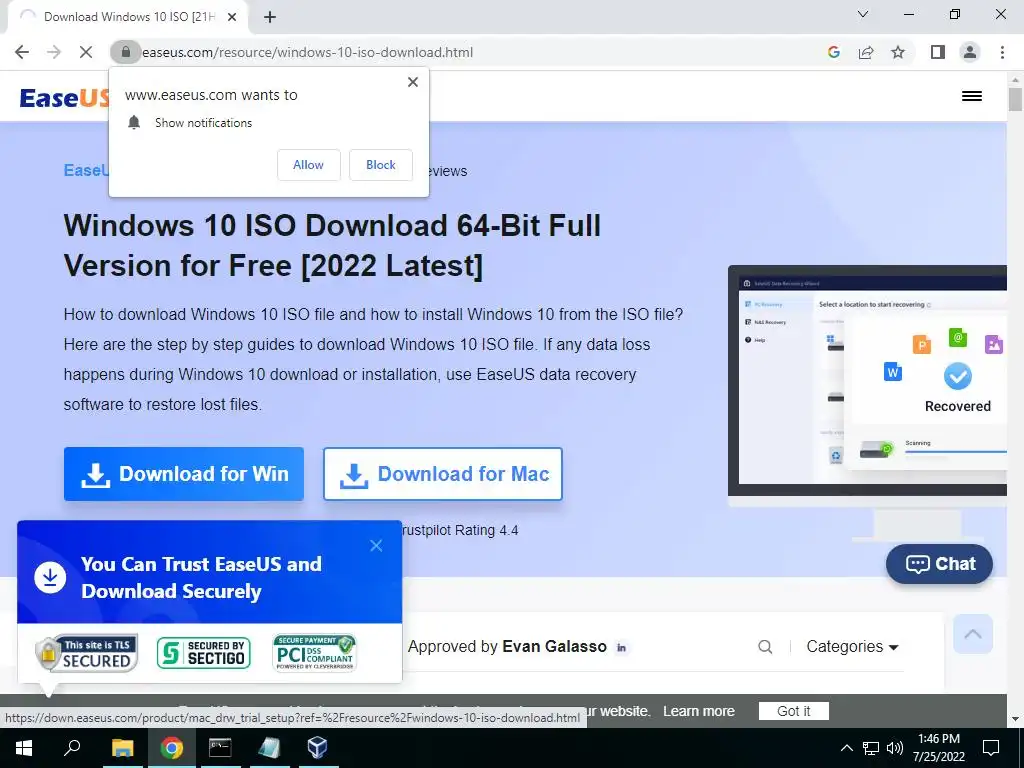The width and height of the screenshot is (1024, 768).
Task: Click the taskbar clock showing 1:46 PM
Action: pyautogui.click(x=939, y=748)
